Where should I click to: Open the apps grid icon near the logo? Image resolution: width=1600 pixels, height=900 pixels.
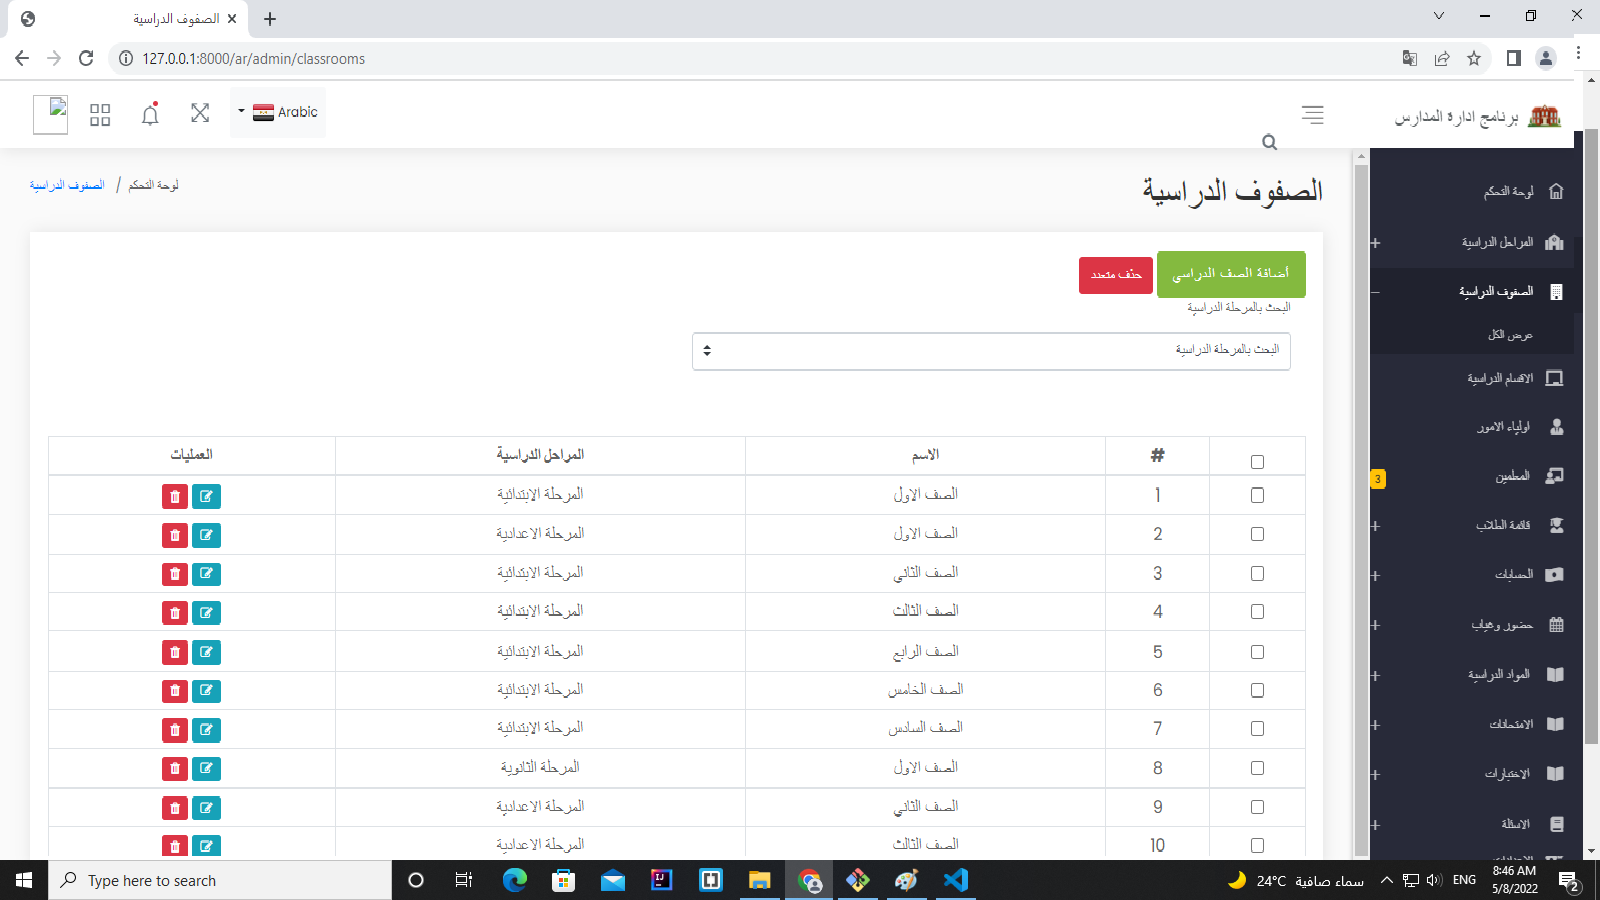coord(99,113)
